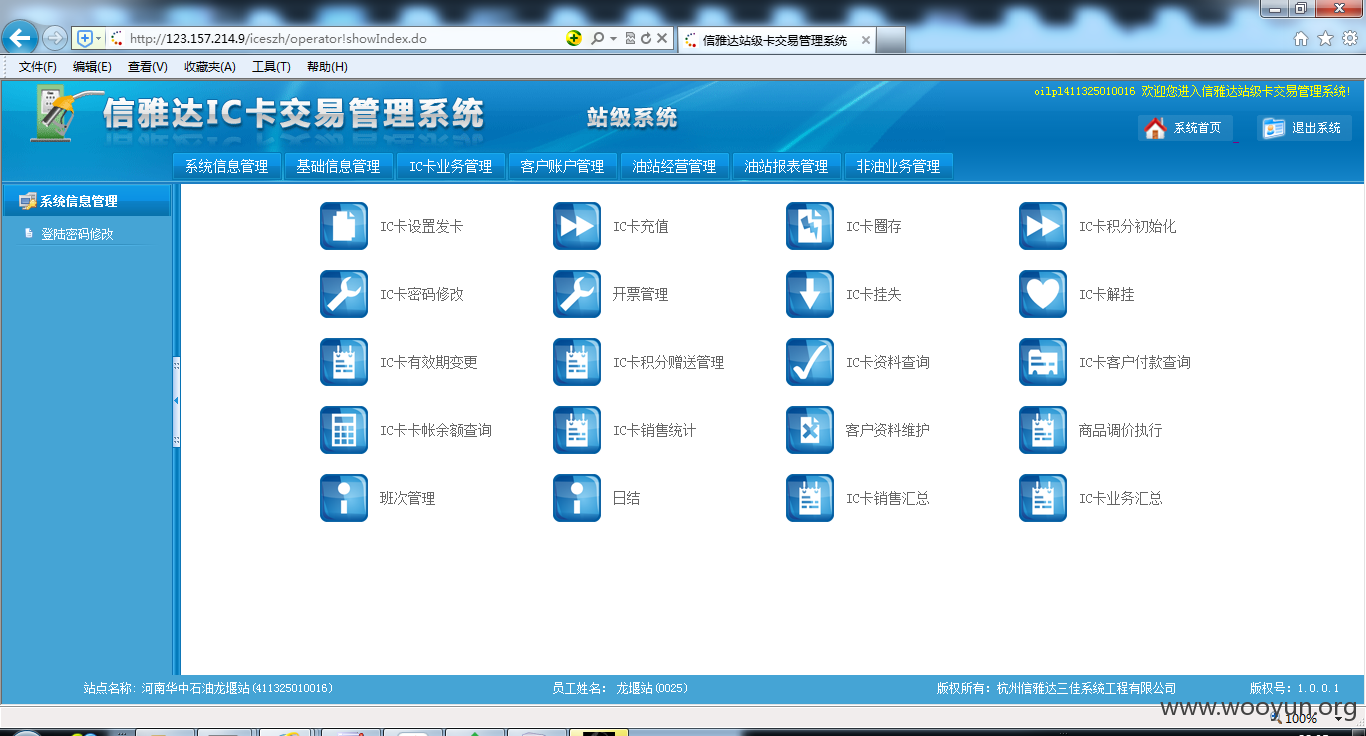The width and height of the screenshot is (1366, 736).
Task: Open the 工具(T) menu
Action: click(x=271, y=67)
